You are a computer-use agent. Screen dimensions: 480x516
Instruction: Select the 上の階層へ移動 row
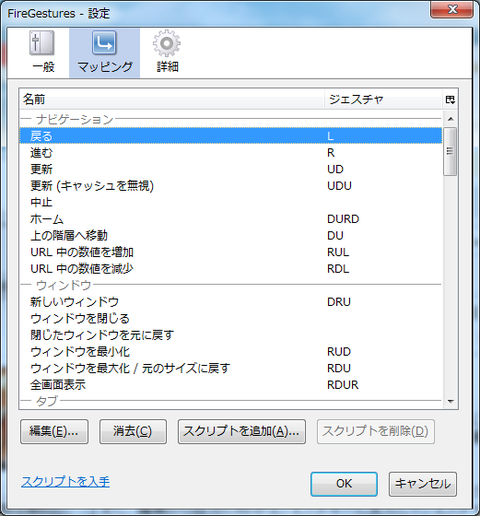tap(231, 236)
